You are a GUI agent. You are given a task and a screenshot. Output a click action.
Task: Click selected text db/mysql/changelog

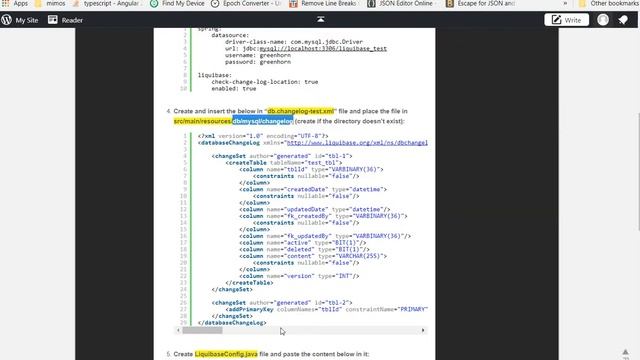pos(262,121)
